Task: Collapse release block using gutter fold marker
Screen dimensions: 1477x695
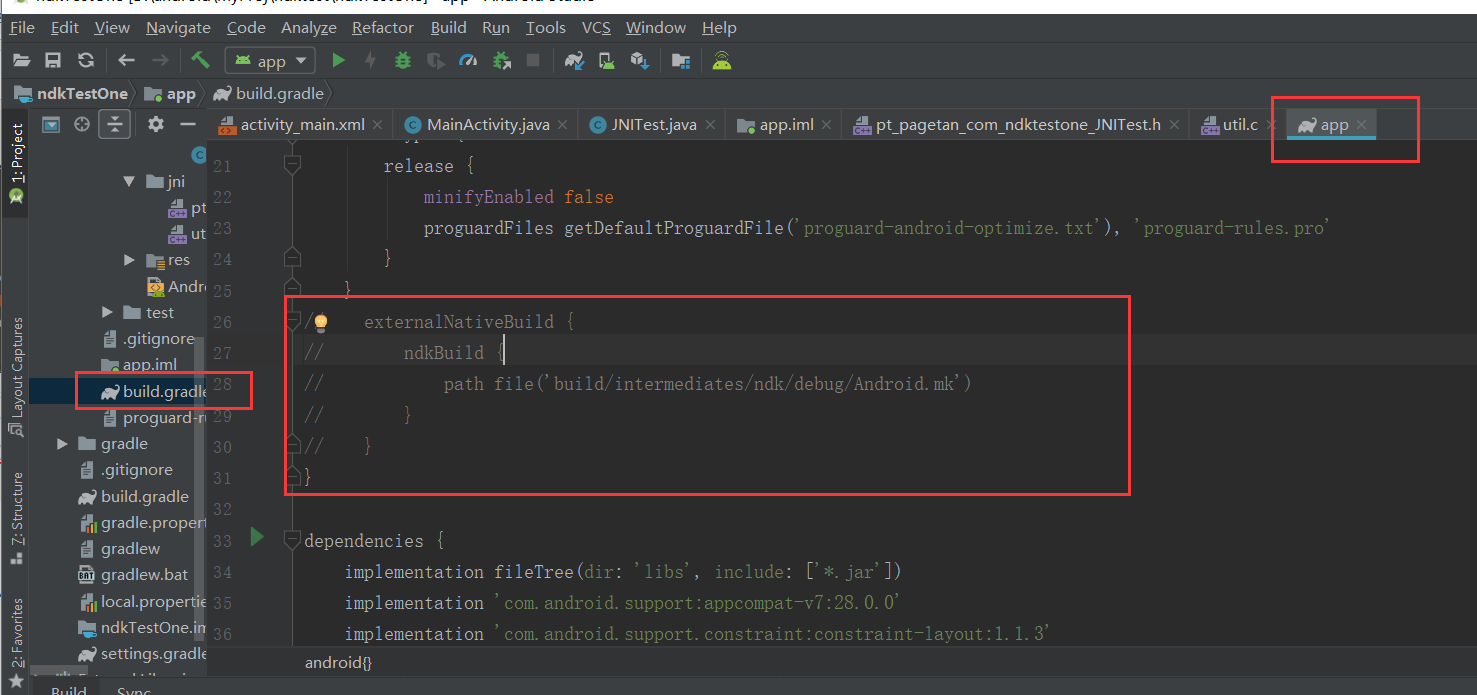Action: tap(292, 166)
